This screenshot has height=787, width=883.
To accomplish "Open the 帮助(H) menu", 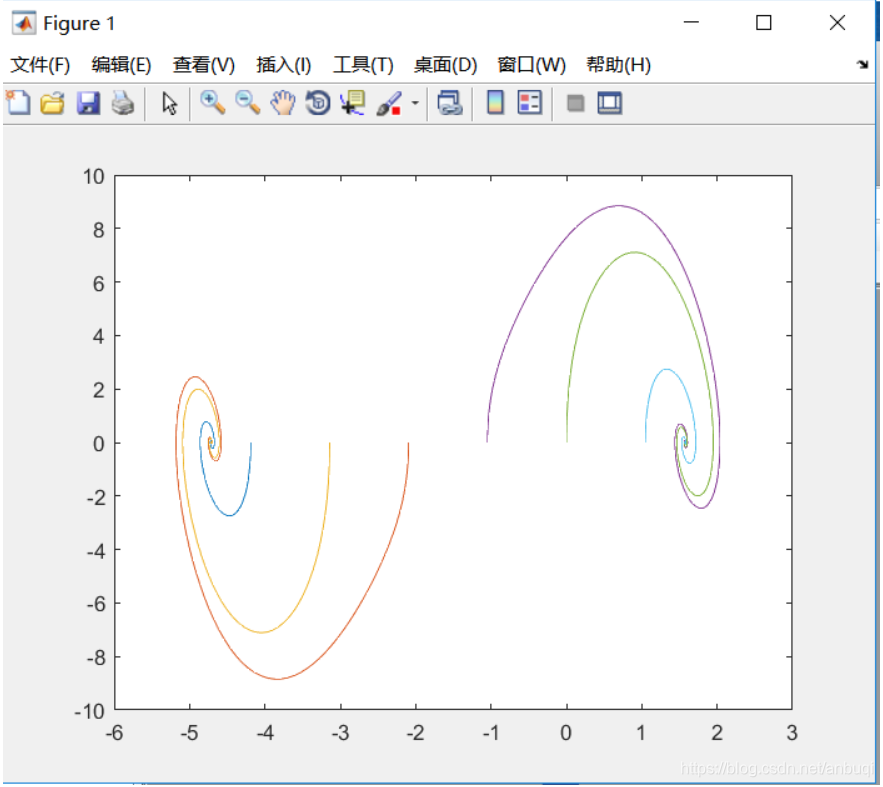I will 618,65.
